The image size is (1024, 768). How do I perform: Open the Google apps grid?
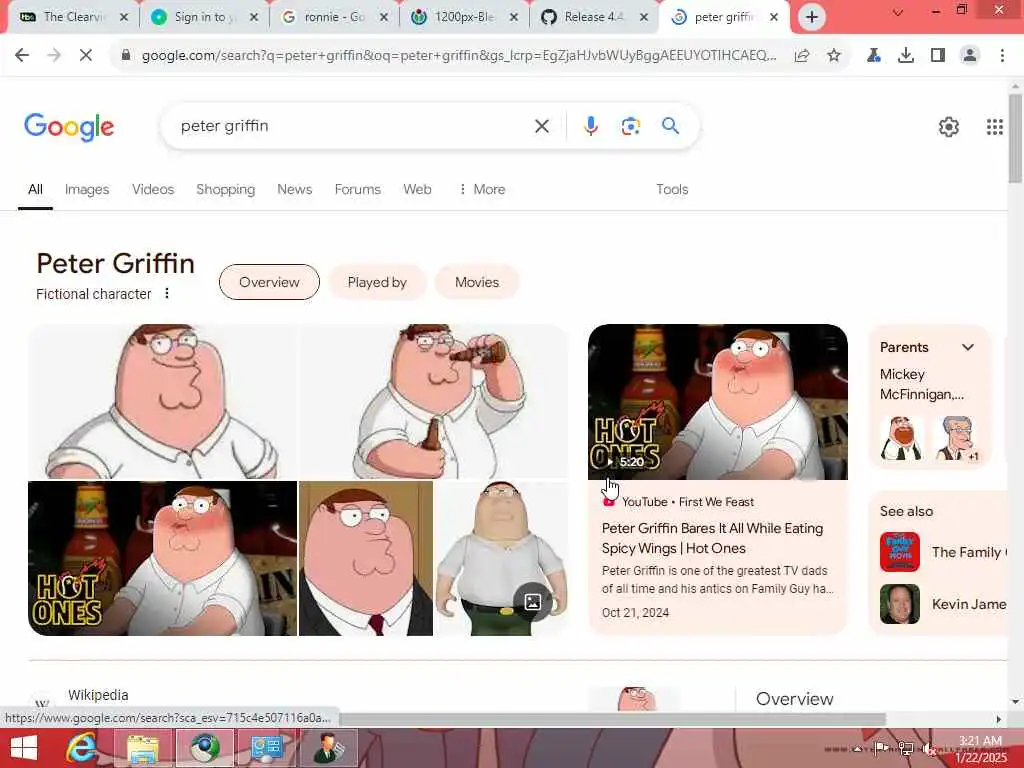995,127
